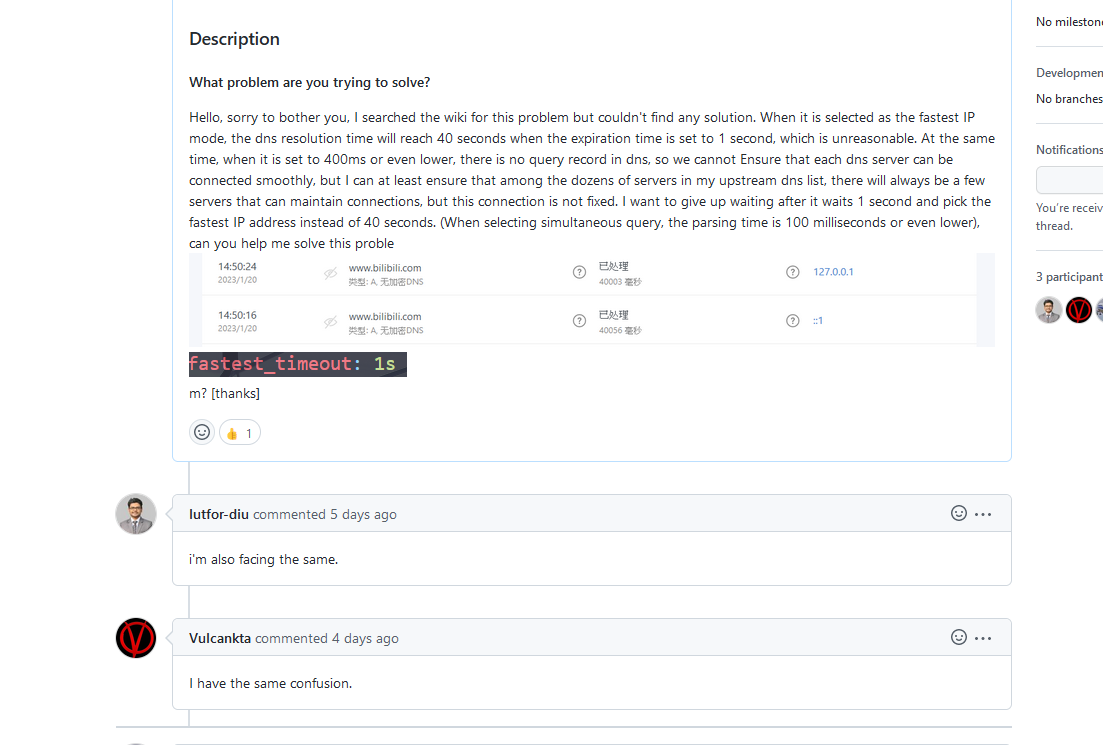Click the help icon beside ::1
Image resolution: width=1103 pixels, height=745 pixels.
click(793, 321)
